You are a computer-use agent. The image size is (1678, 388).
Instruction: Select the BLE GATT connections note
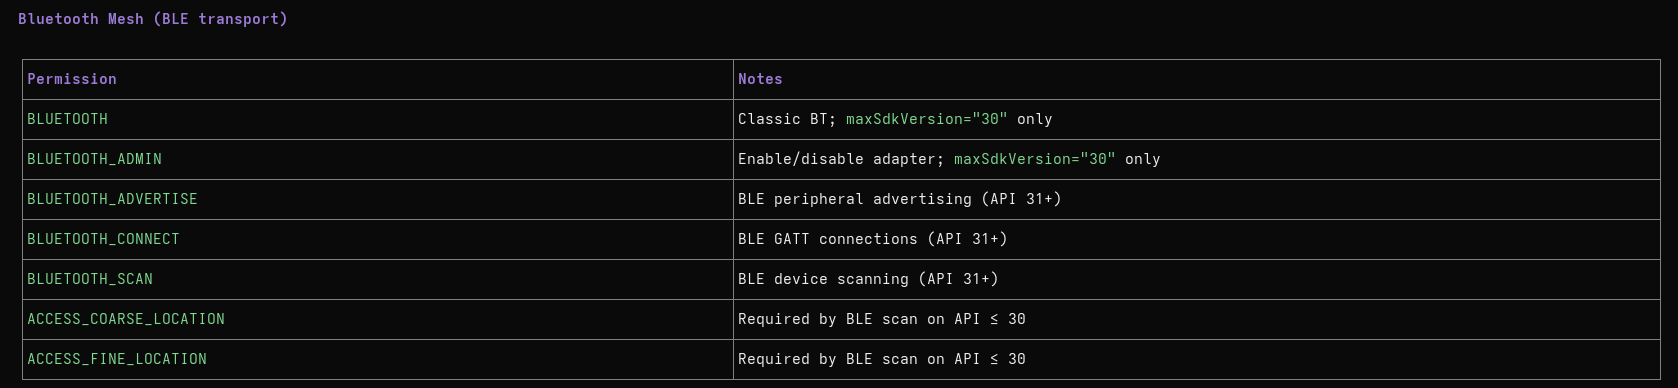[x=873, y=239]
